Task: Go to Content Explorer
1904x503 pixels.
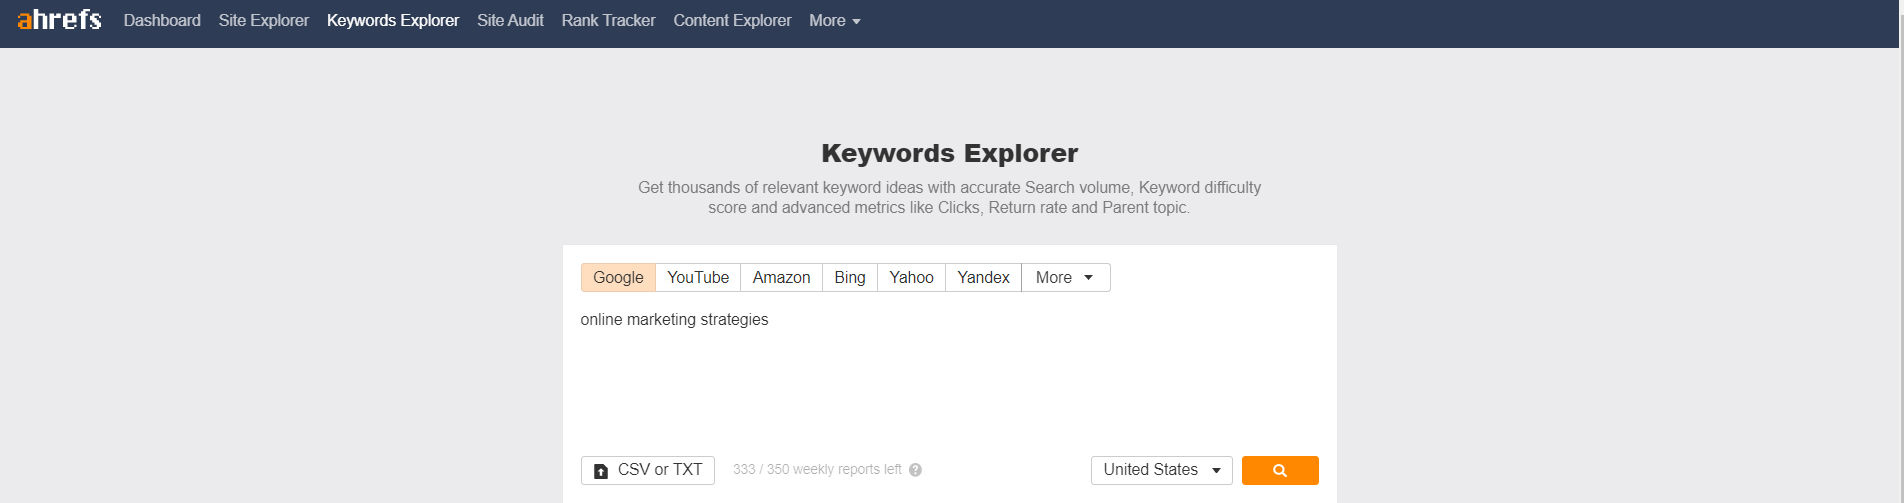Action: click(732, 20)
